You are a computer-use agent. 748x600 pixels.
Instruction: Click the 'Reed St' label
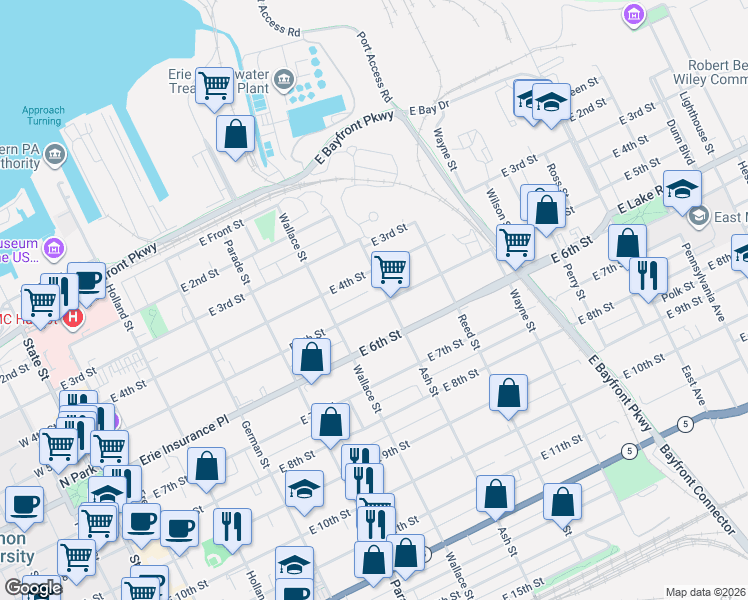pyautogui.click(x=468, y=332)
